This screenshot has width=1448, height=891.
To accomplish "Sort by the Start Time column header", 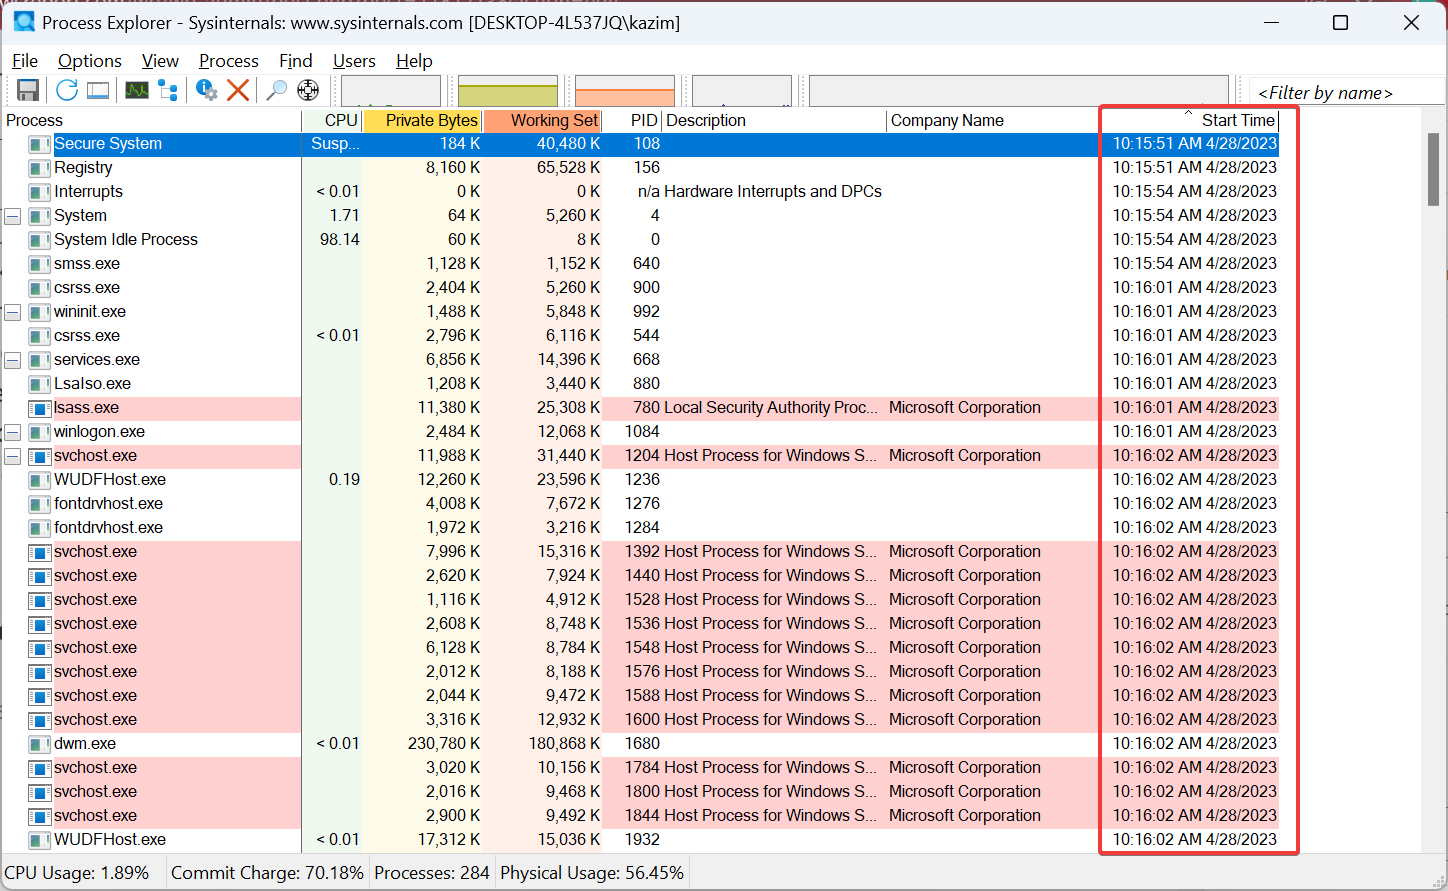I will 1190,120.
